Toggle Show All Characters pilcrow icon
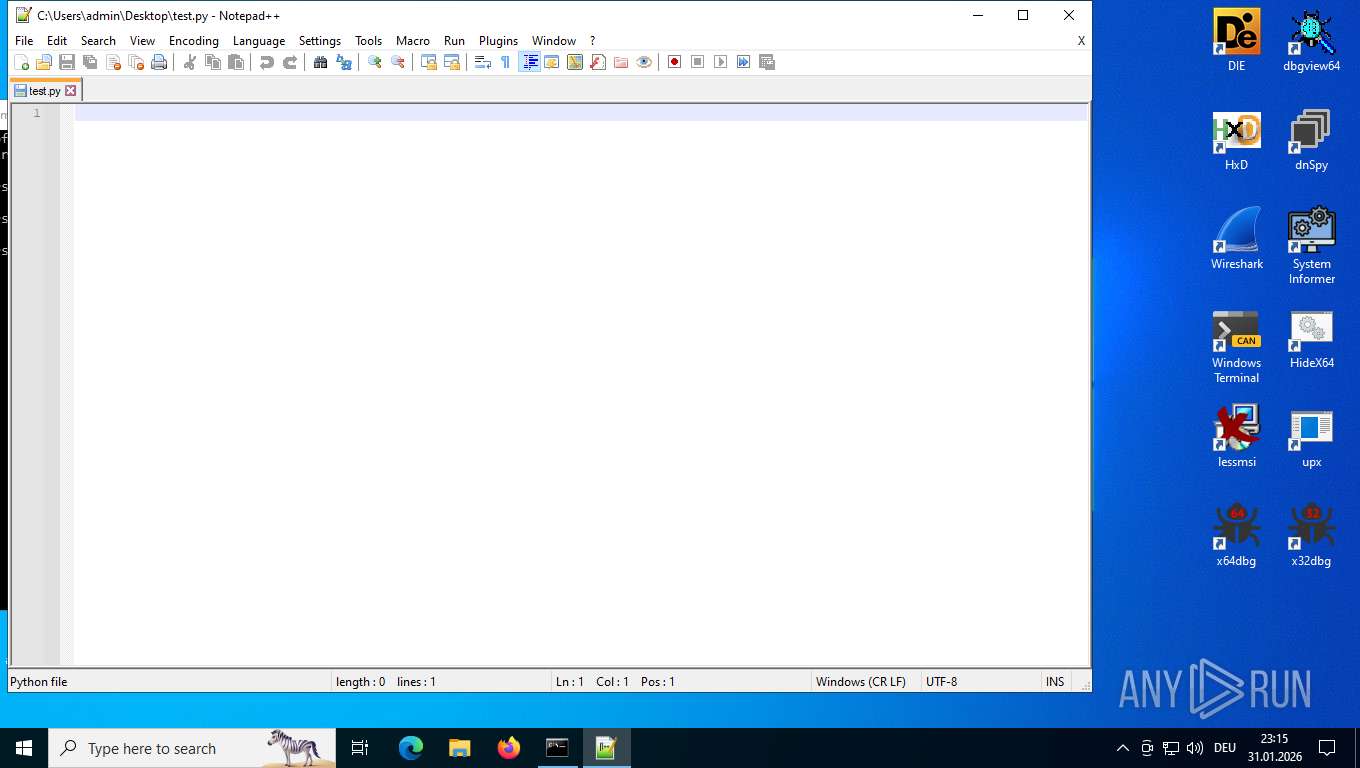 (506, 62)
